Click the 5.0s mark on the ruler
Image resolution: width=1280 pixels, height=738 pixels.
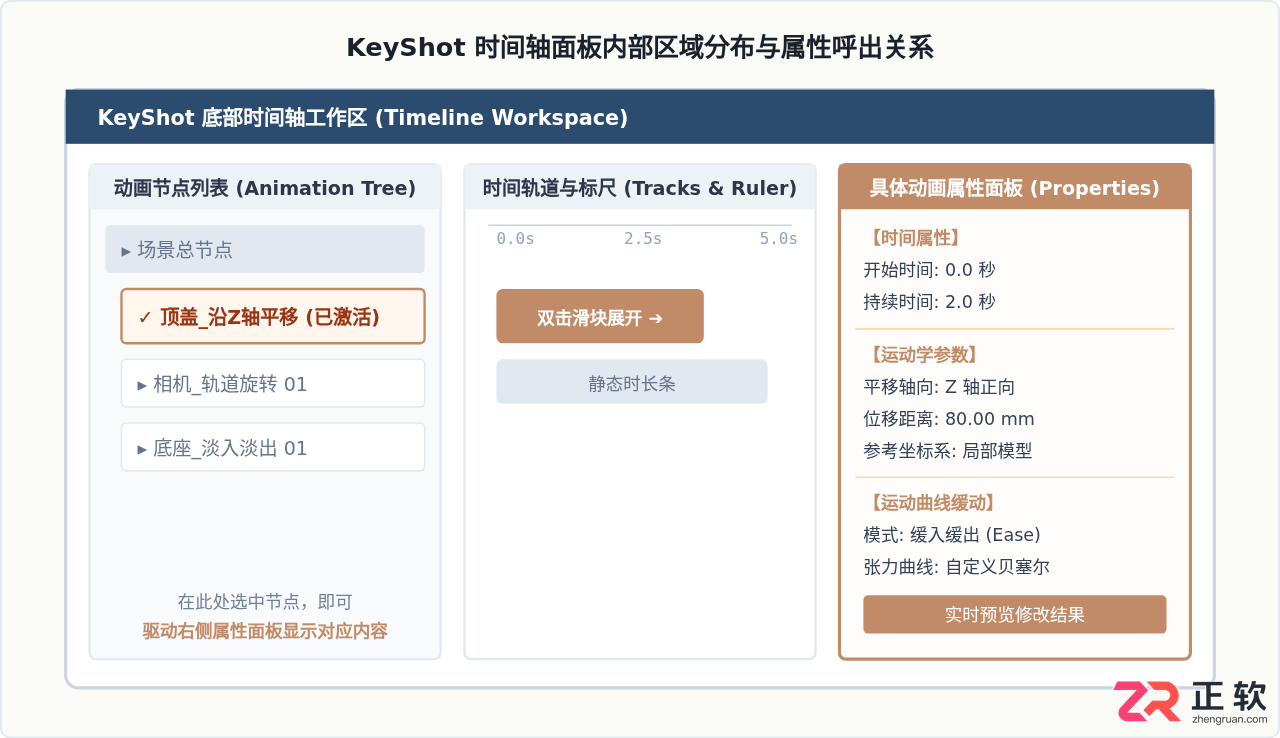[x=778, y=239]
